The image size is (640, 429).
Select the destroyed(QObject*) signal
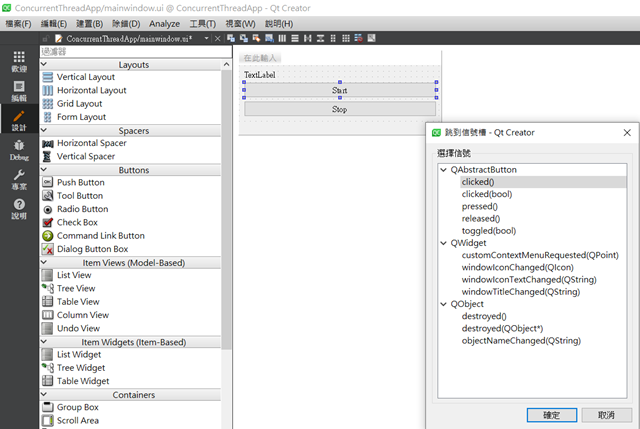(502, 329)
